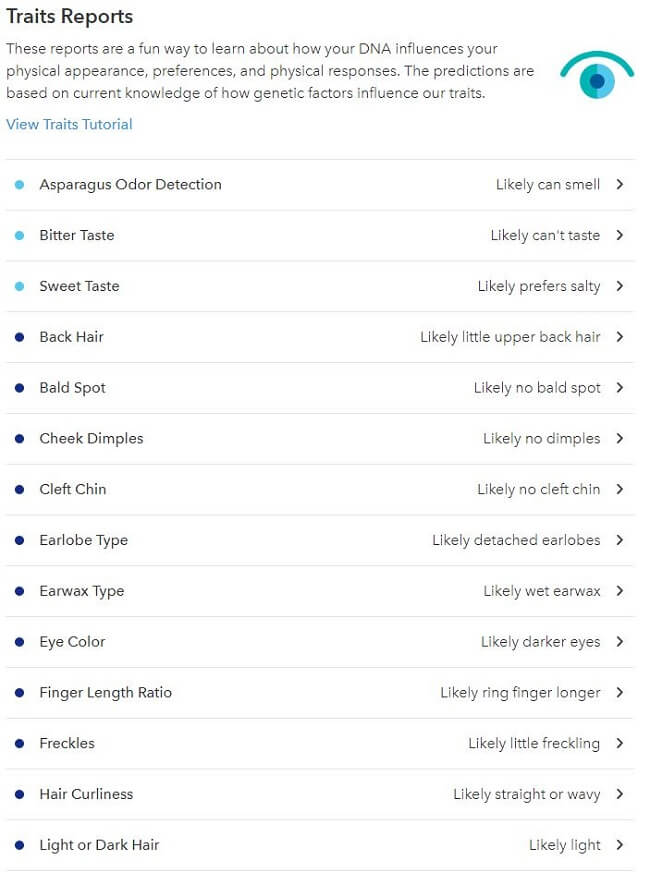Click the eye icon beside Traits Reports

coord(597,75)
